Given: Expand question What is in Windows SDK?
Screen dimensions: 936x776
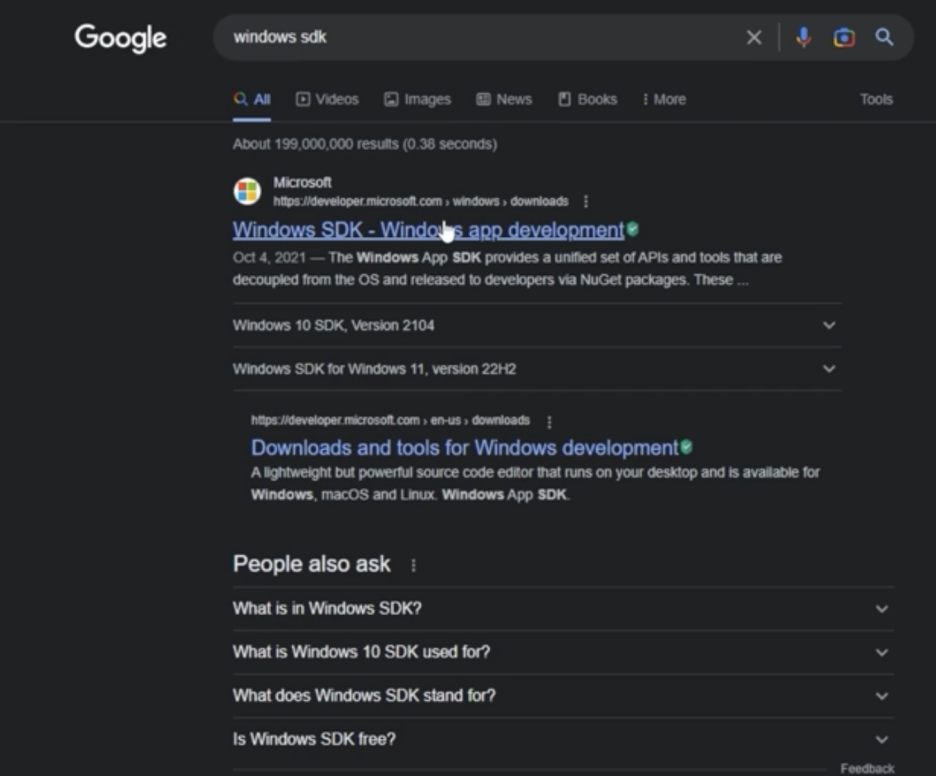Looking at the screenshot, I should 564,609.
